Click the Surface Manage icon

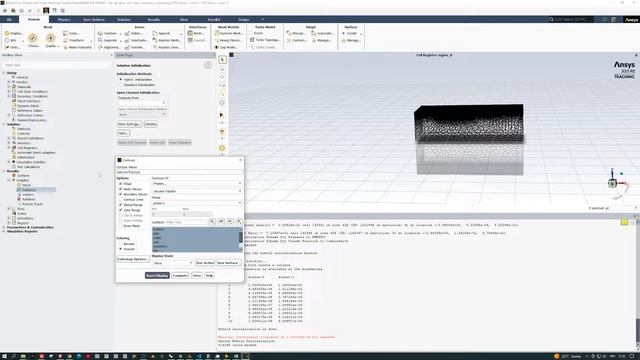click(344, 40)
